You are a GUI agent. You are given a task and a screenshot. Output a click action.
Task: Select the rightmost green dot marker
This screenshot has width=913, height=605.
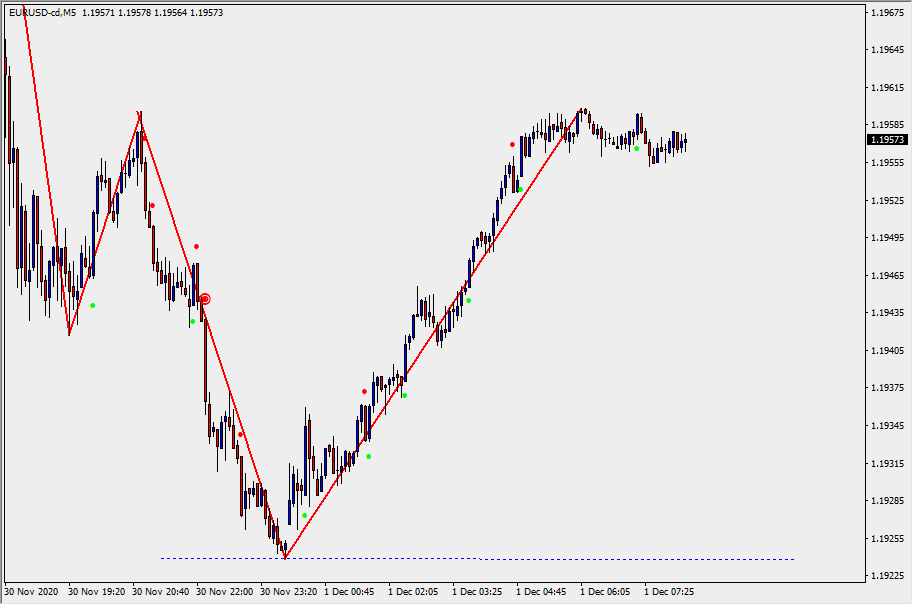click(x=636, y=149)
